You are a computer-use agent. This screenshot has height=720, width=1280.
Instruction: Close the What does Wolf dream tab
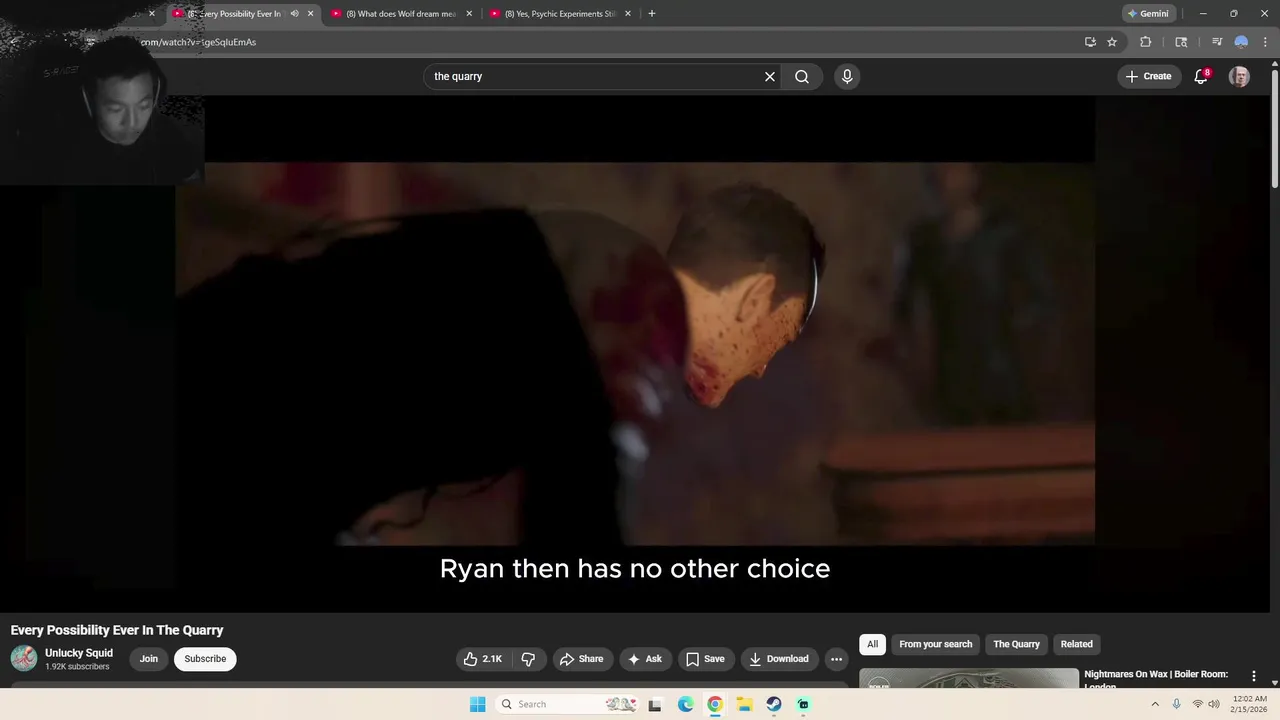coord(469,14)
